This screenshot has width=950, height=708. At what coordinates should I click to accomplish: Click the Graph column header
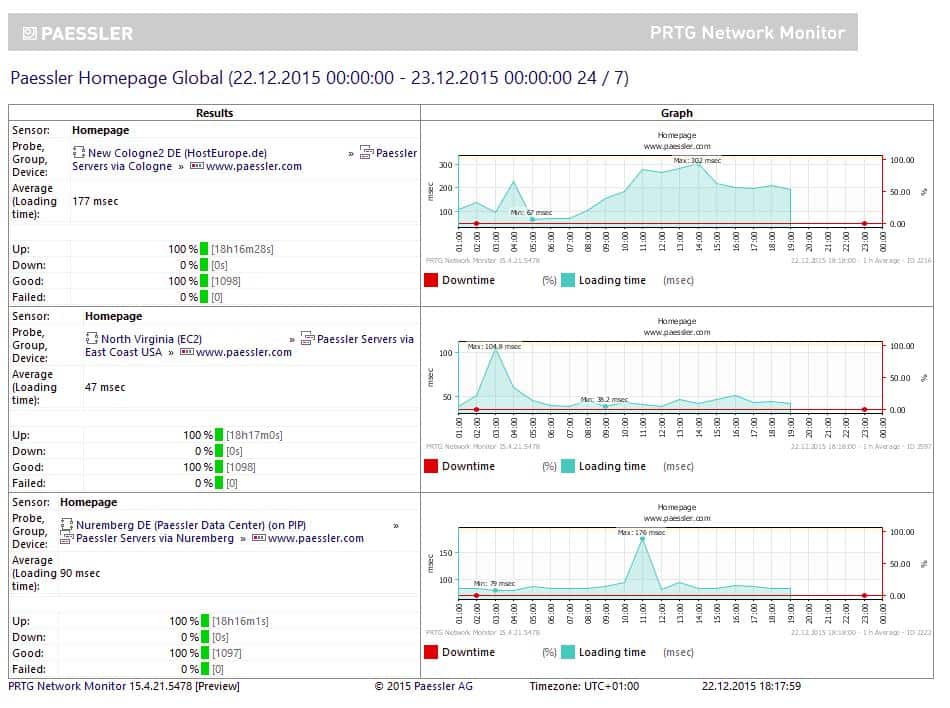coord(677,113)
